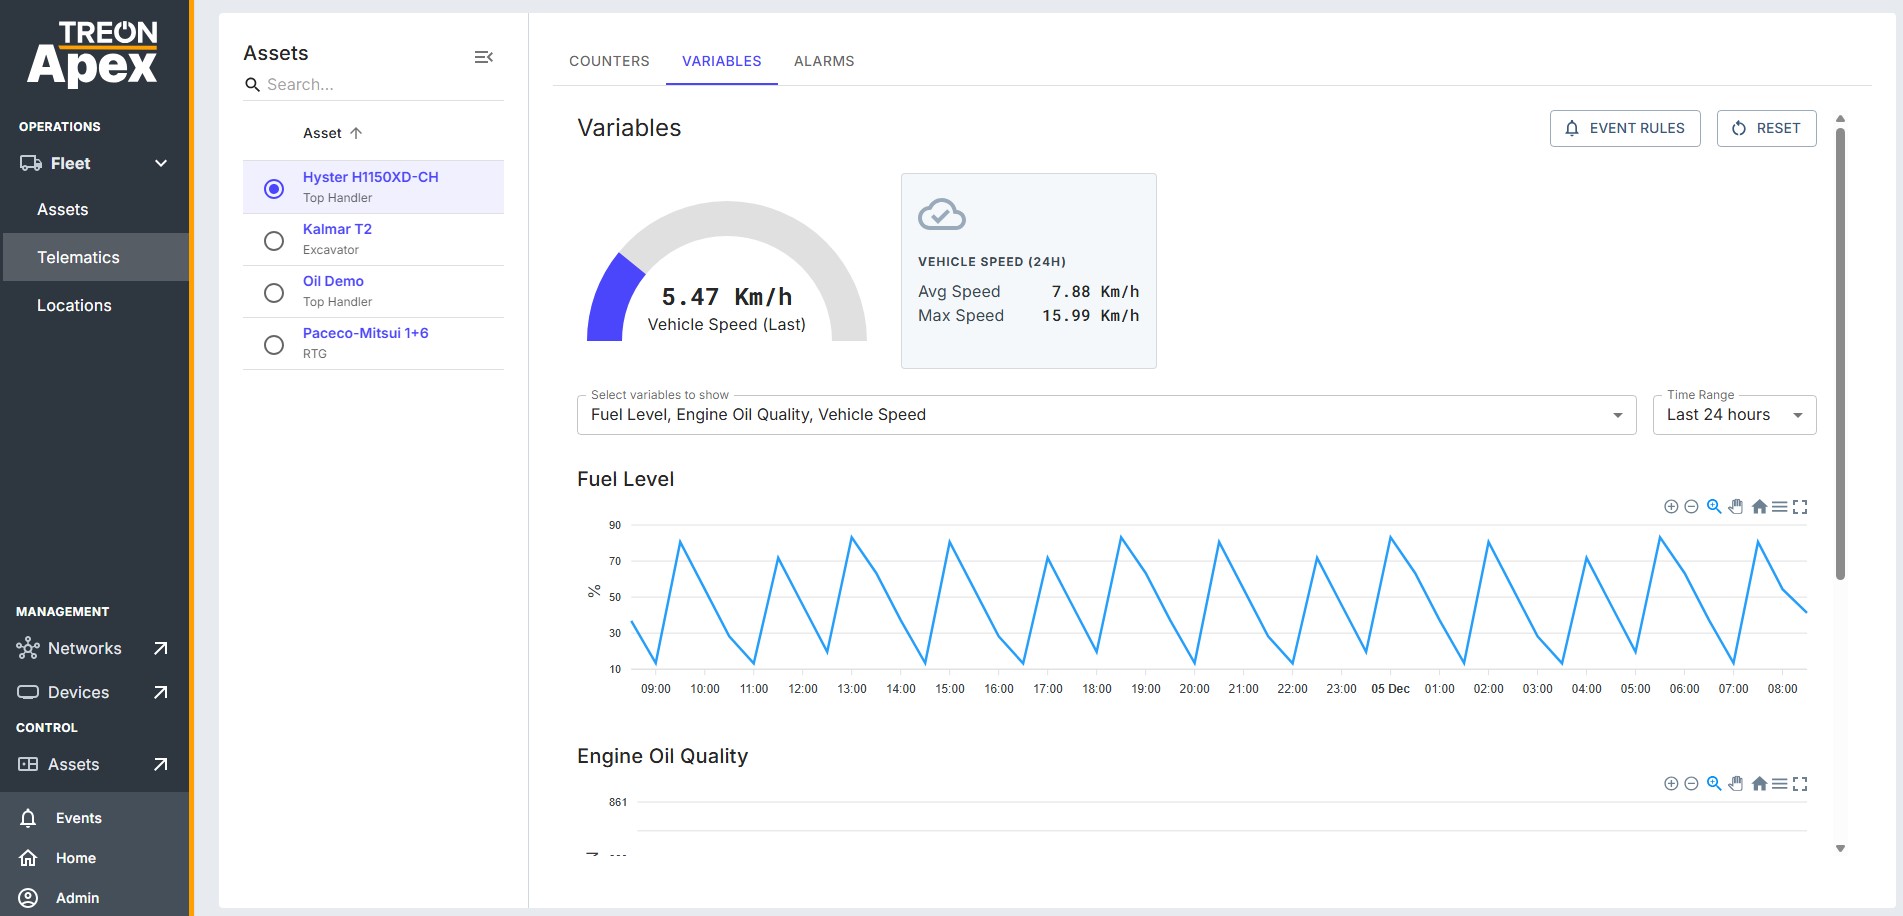This screenshot has width=1903, height=916.
Task: Enable panning on Fuel Level chart
Action: tap(1736, 507)
